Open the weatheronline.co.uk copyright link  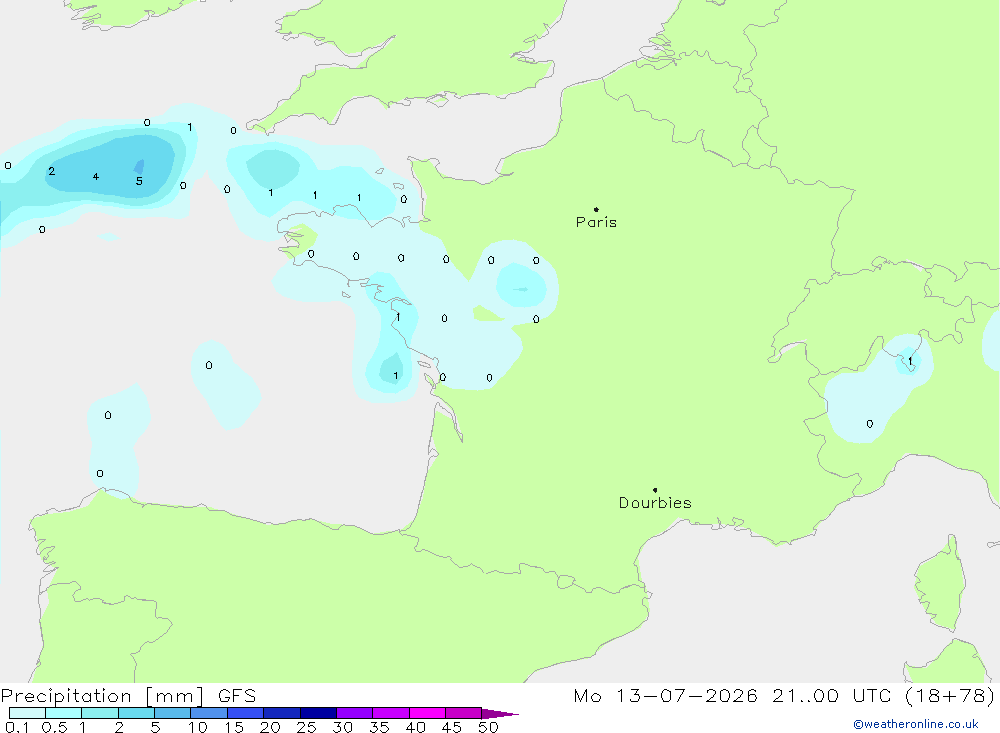916,724
